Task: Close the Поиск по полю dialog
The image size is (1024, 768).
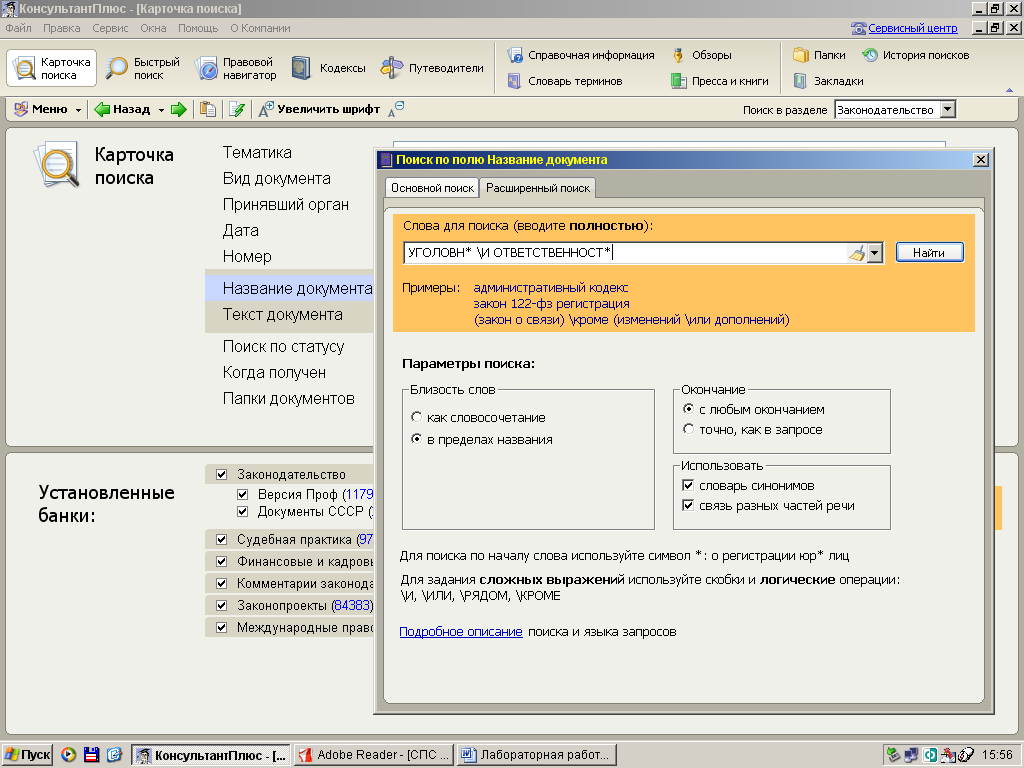Action: 980,159
